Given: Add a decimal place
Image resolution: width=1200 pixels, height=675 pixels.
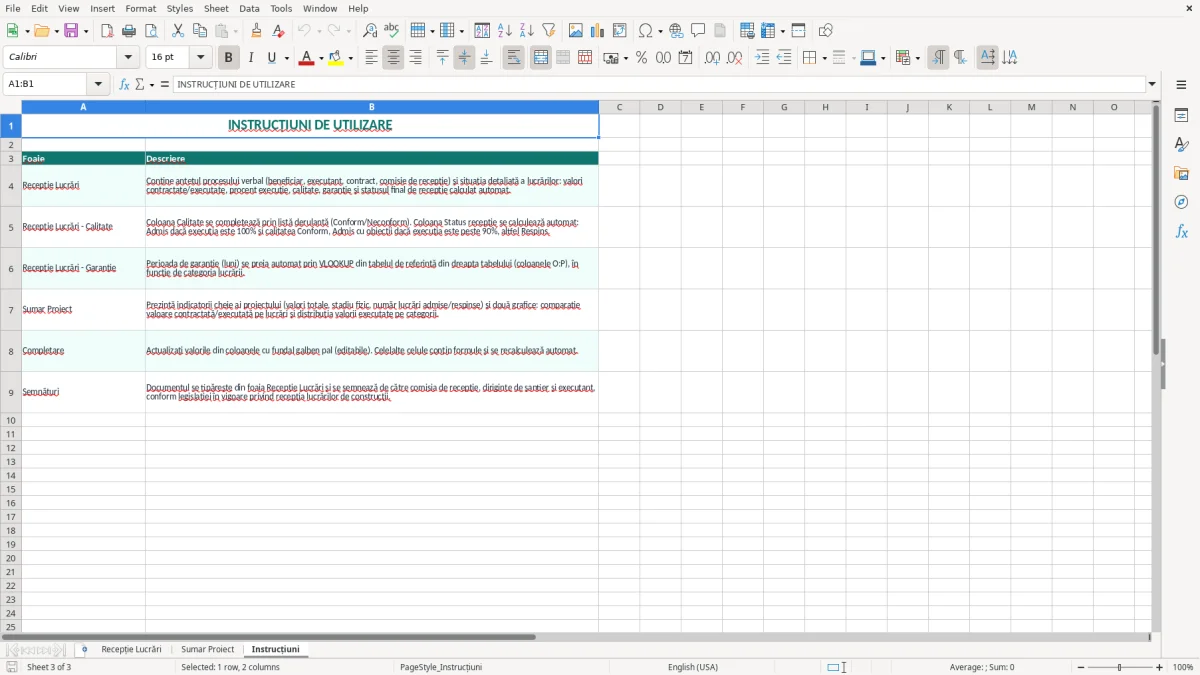Looking at the screenshot, I should (x=712, y=58).
